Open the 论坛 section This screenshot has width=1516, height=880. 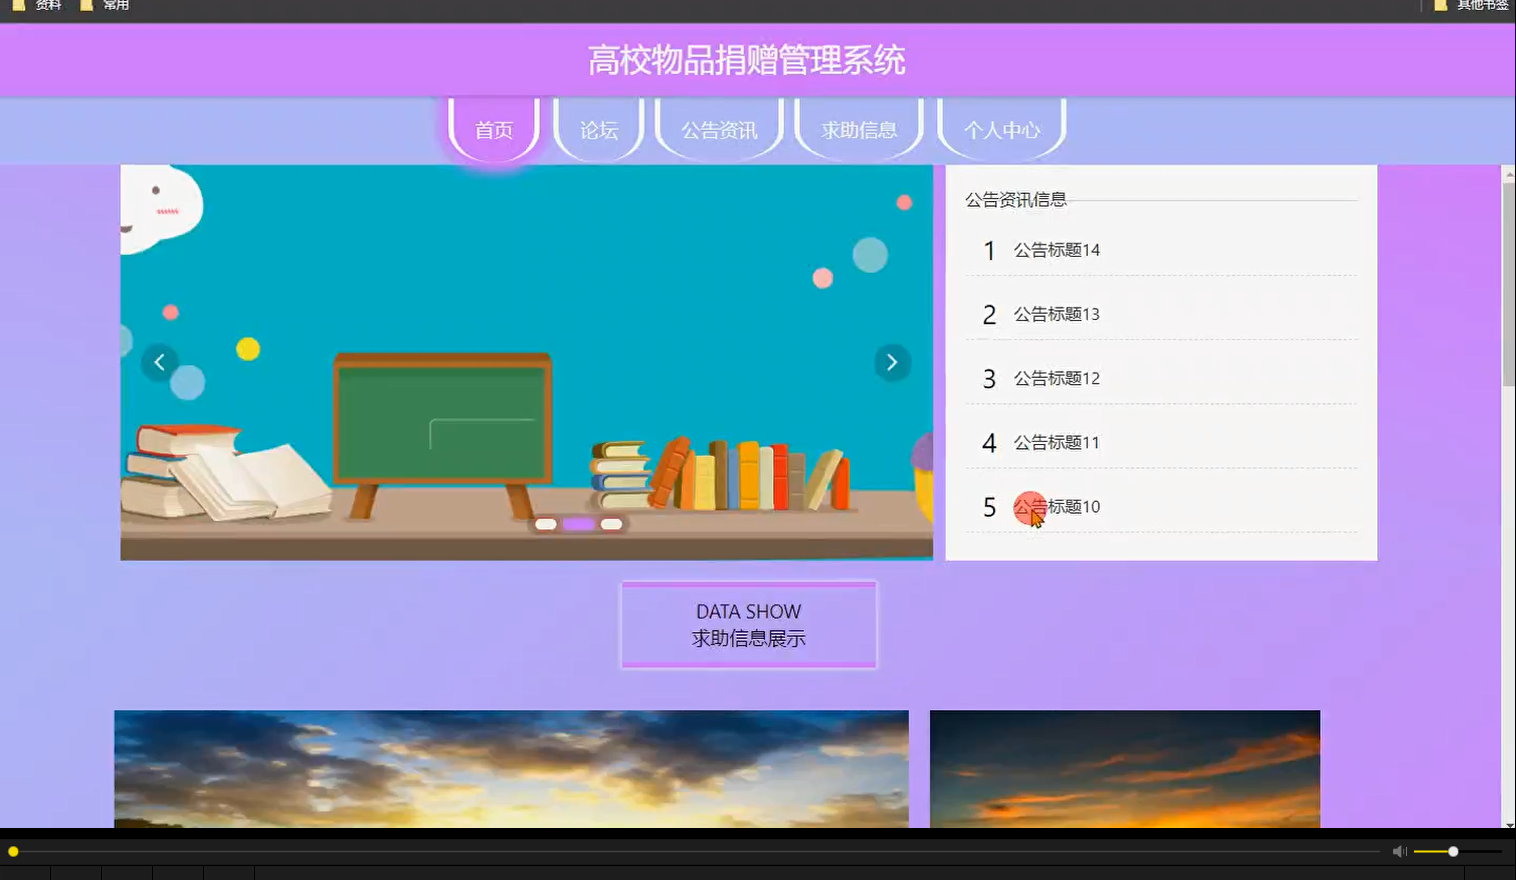[x=598, y=129]
